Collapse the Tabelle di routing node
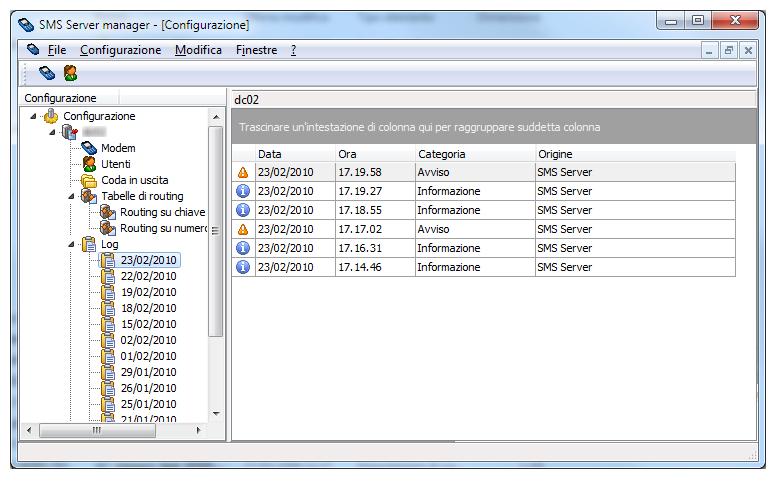The width and height of the screenshot is (776, 479). 71,196
